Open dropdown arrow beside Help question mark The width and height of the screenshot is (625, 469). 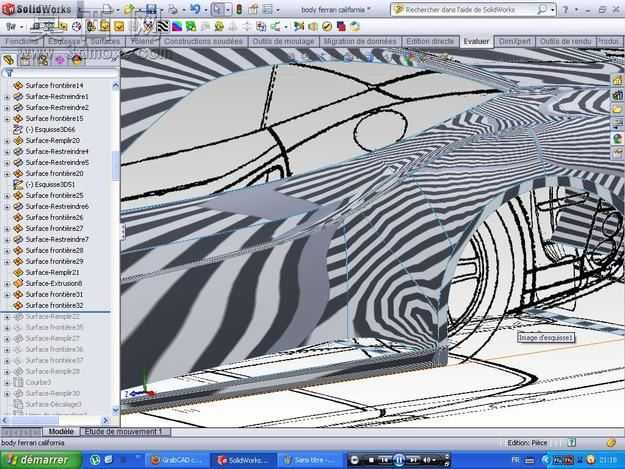[x=576, y=10]
